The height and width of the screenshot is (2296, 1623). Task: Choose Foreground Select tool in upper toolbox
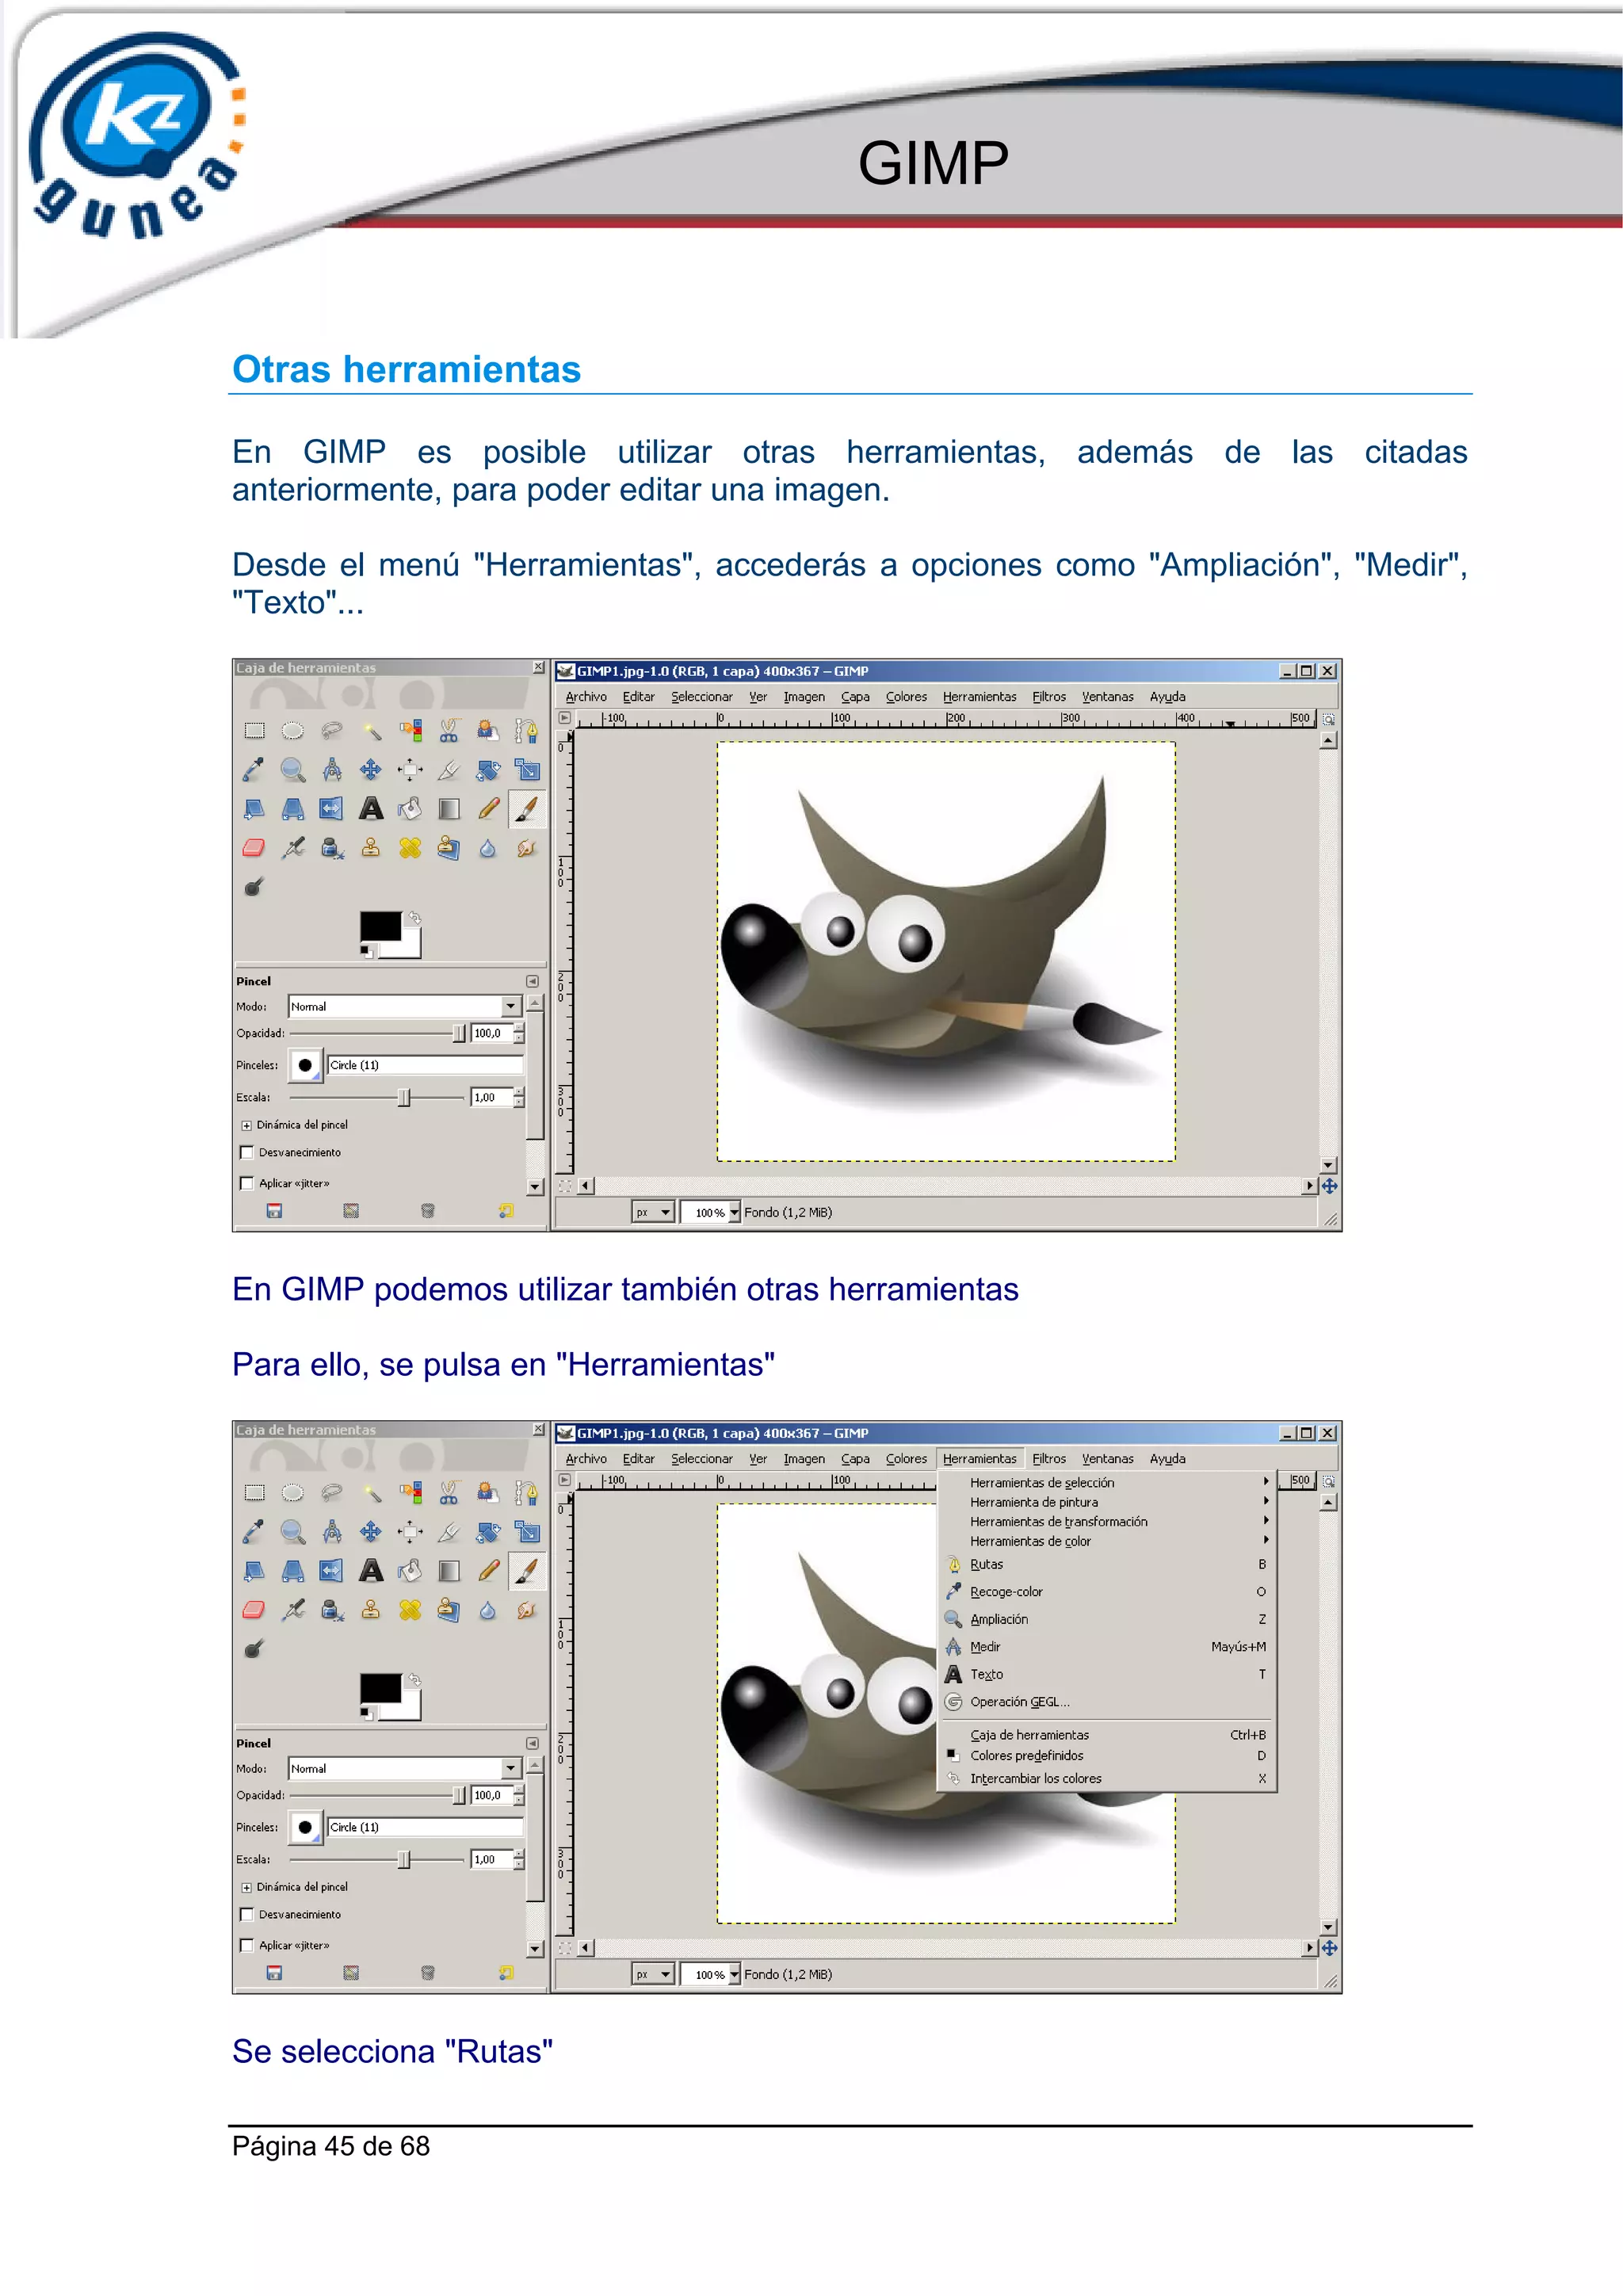tap(488, 731)
